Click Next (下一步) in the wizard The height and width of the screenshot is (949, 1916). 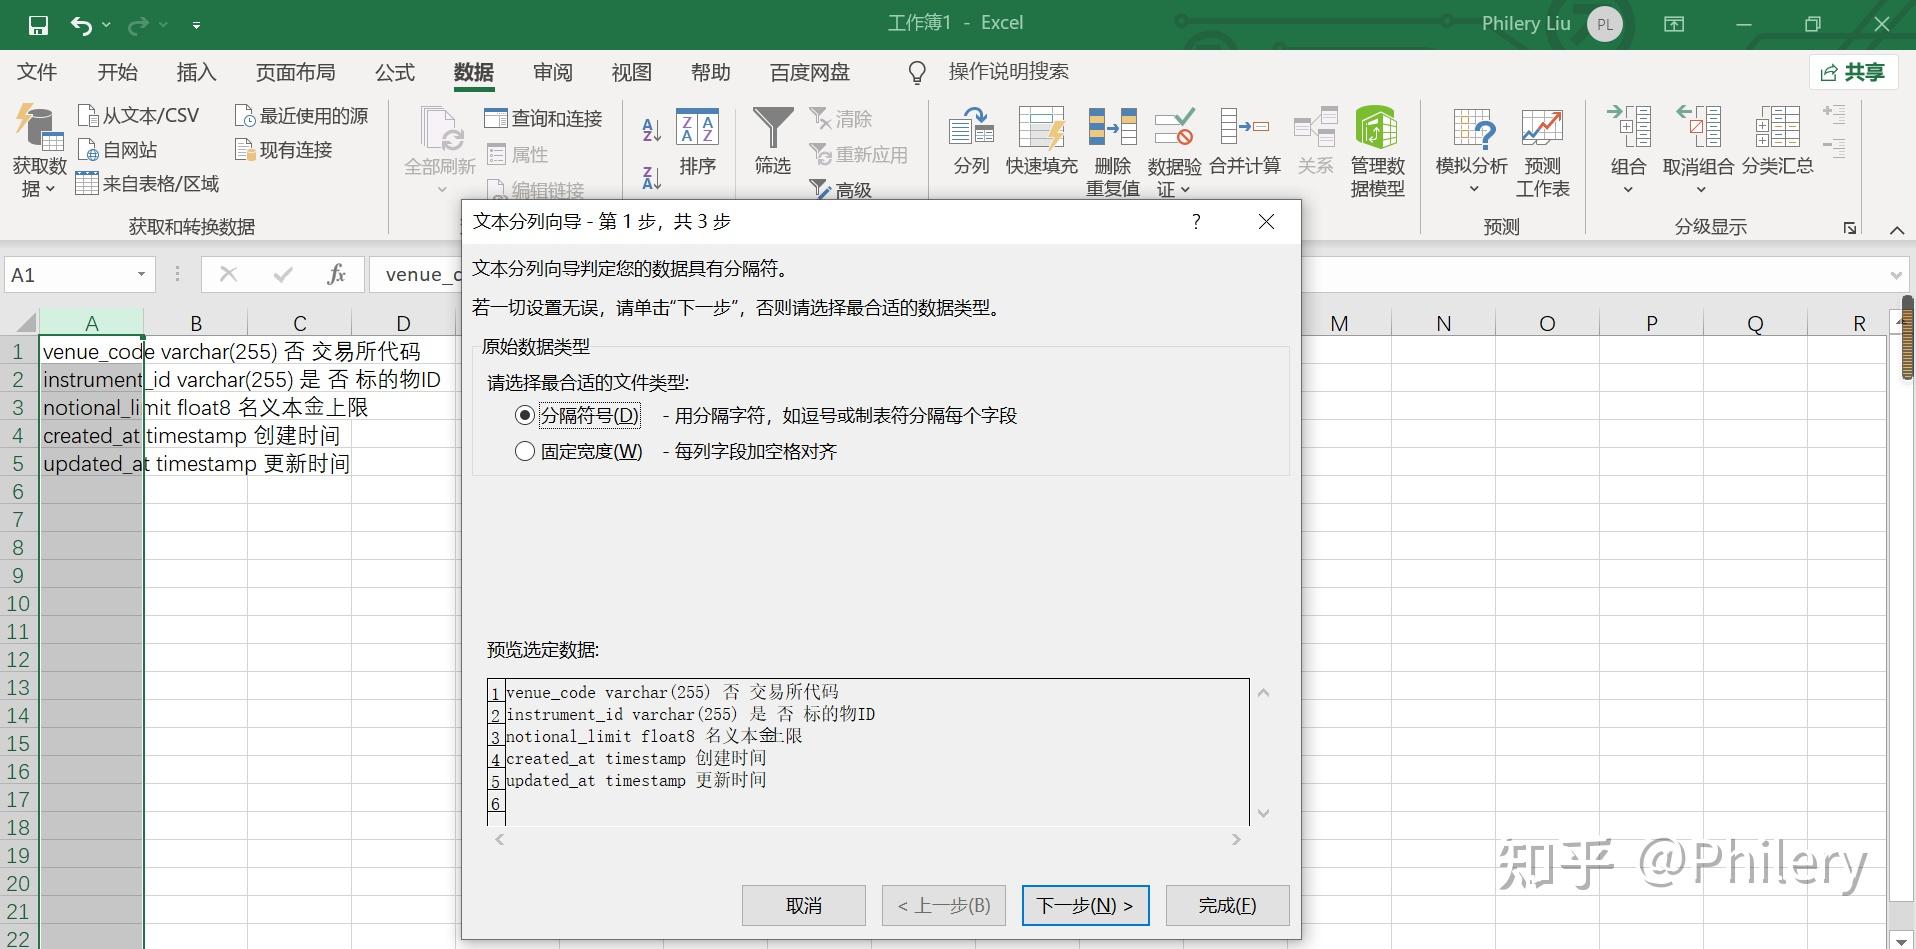1085,905
